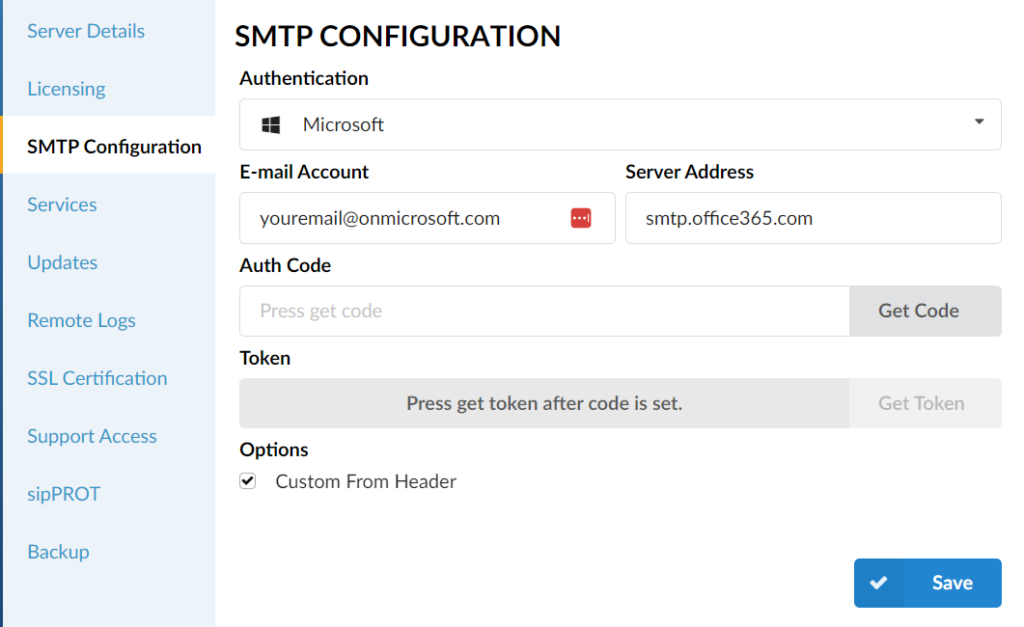Image resolution: width=1024 pixels, height=627 pixels.
Task: Click the Microsoft Windows logo icon
Action: (271, 125)
